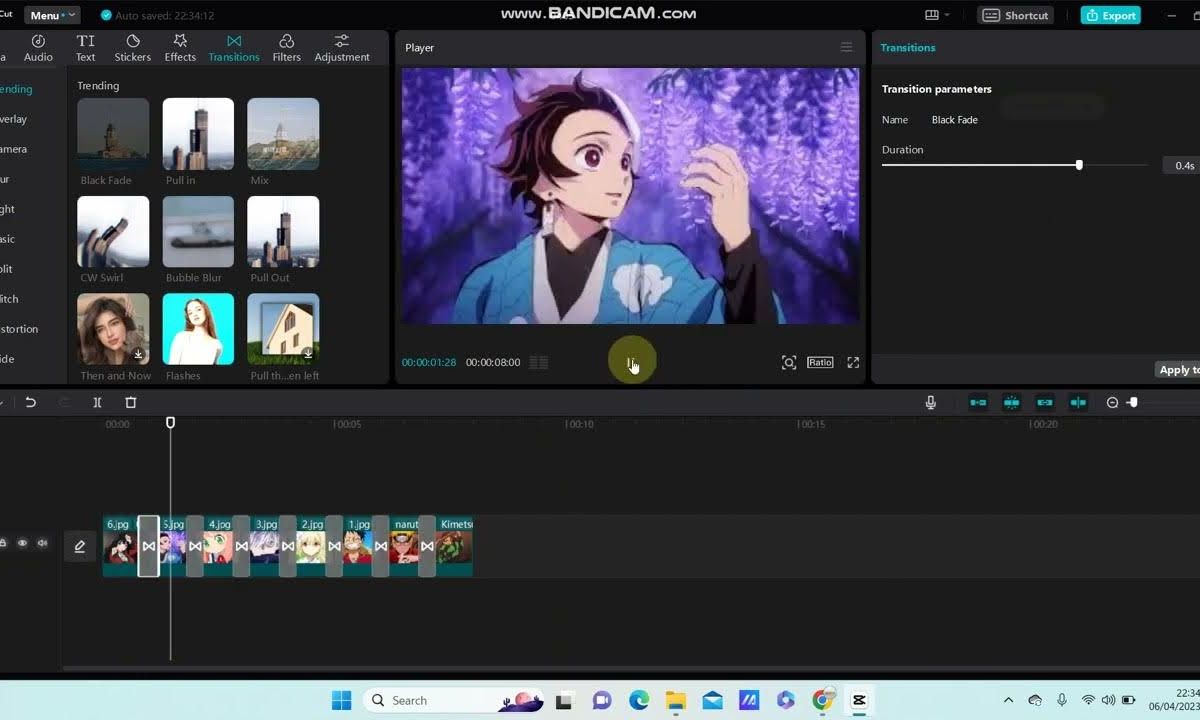Toggle preview axis in timeline toolbar
Screen dimensions: 1200x720
click(1078, 402)
